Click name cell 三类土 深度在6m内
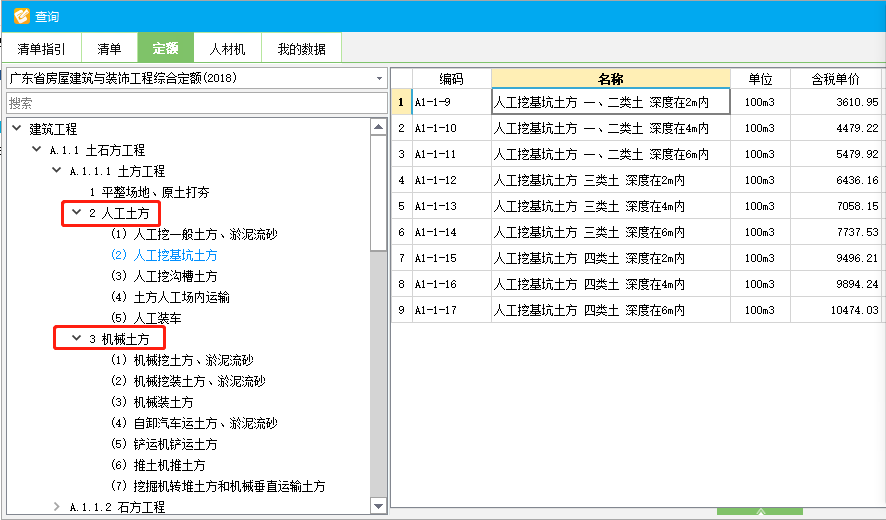 click(611, 232)
